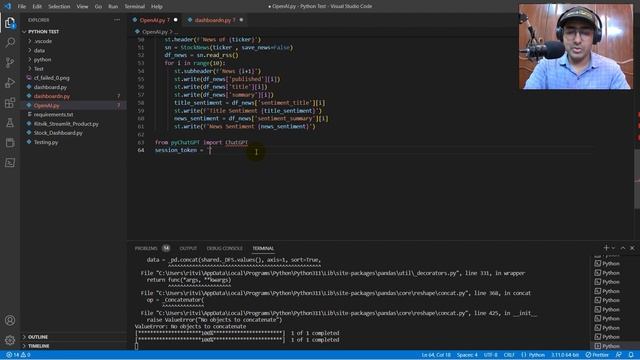Open requirements.txt in the explorer

click(x=53, y=115)
